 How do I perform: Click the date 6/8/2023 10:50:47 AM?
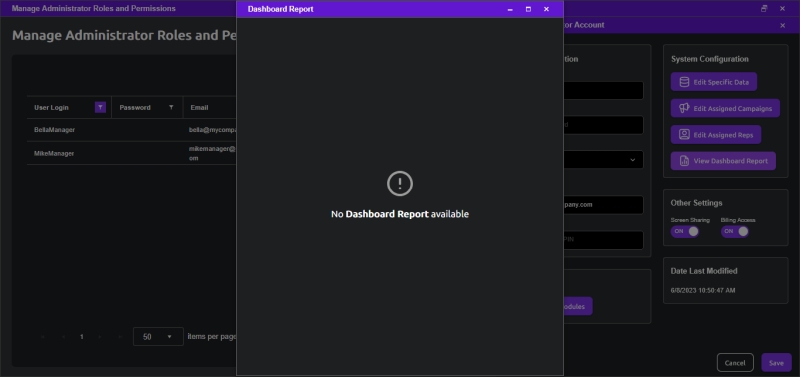pyautogui.click(x=703, y=290)
